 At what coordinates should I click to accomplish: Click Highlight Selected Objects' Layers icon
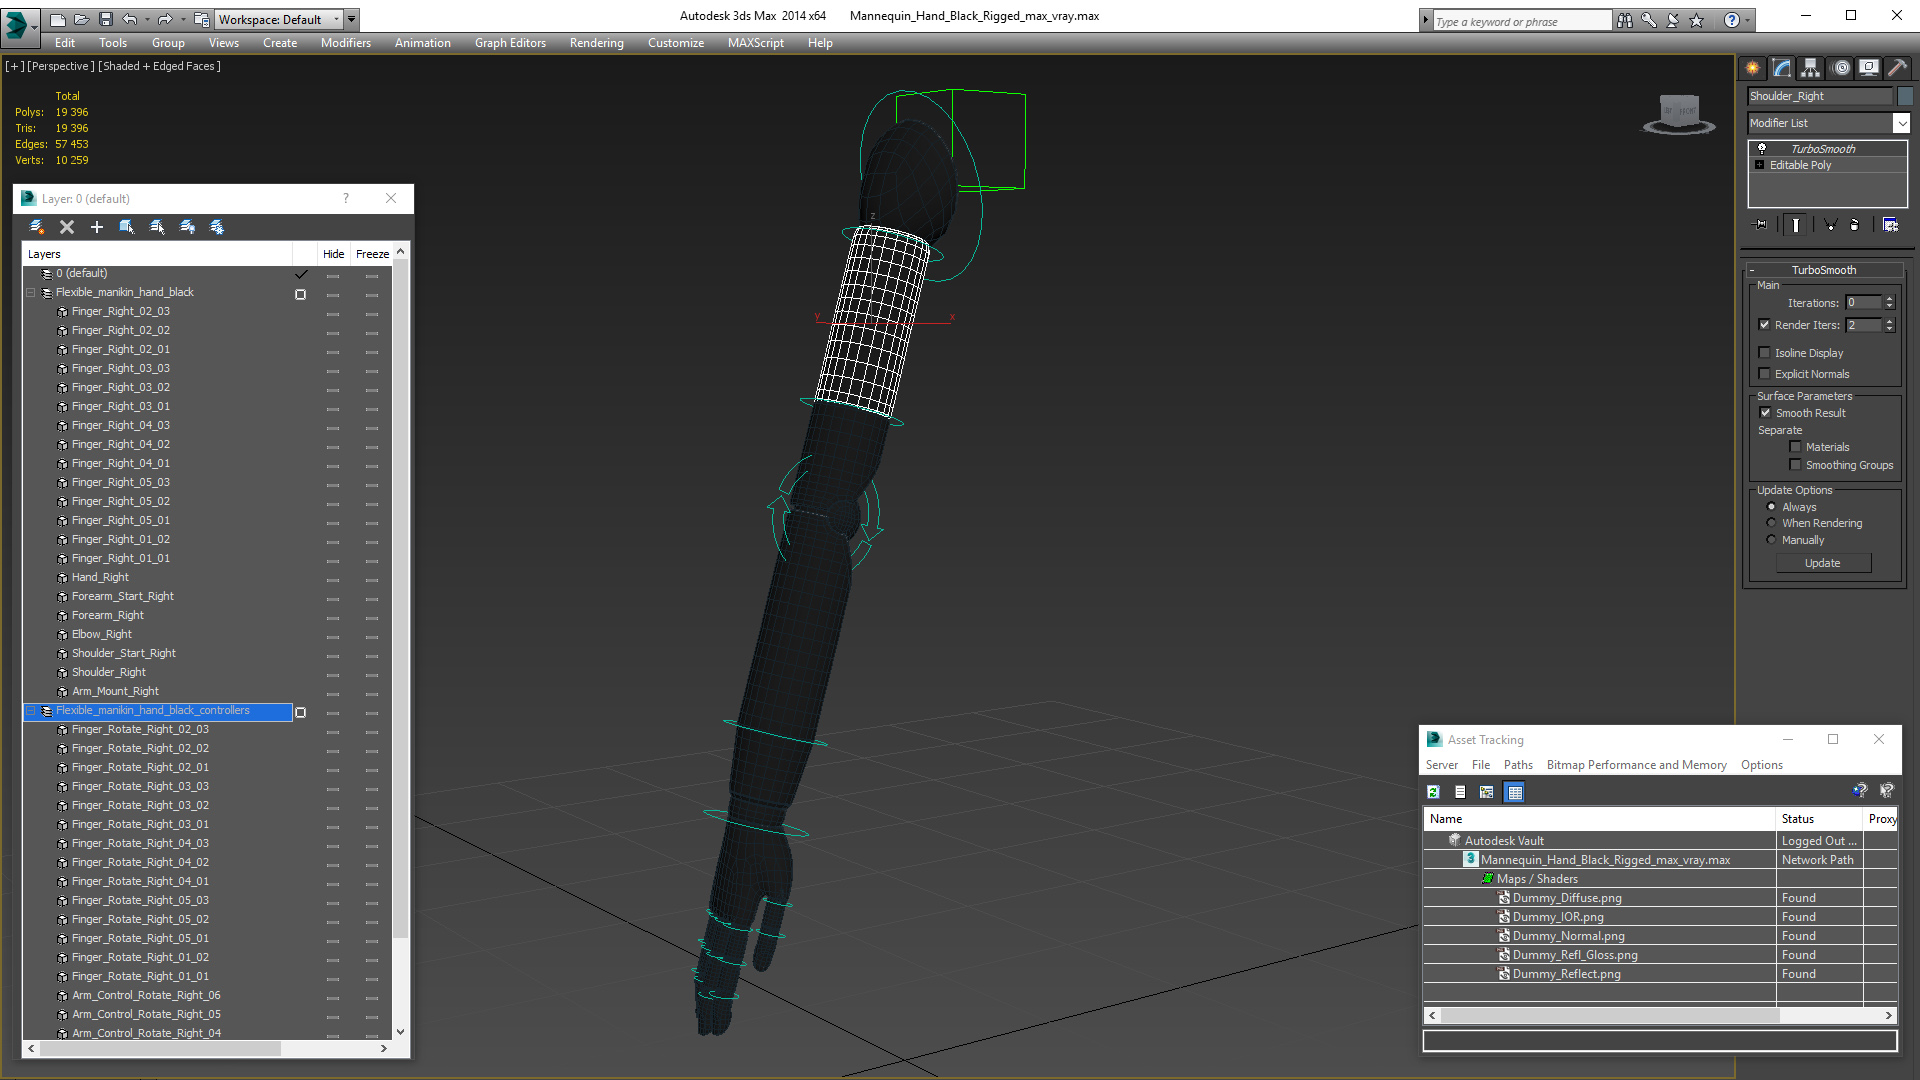coord(157,227)
